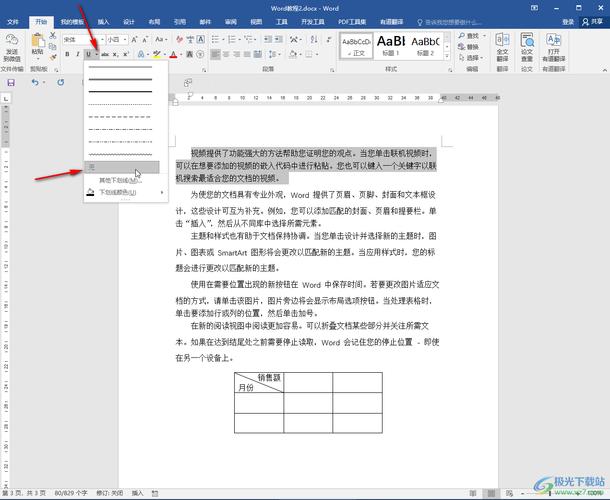Screen dimensions: 610x500
Task: Toggle Center paragraph alignment
Action: click(x=226, y=54)
